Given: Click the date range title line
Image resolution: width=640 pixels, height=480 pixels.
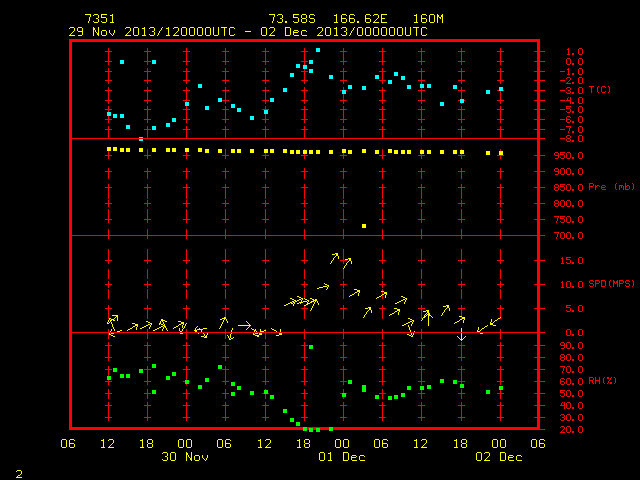Looking at the screenshot, I should coord(248,32).
